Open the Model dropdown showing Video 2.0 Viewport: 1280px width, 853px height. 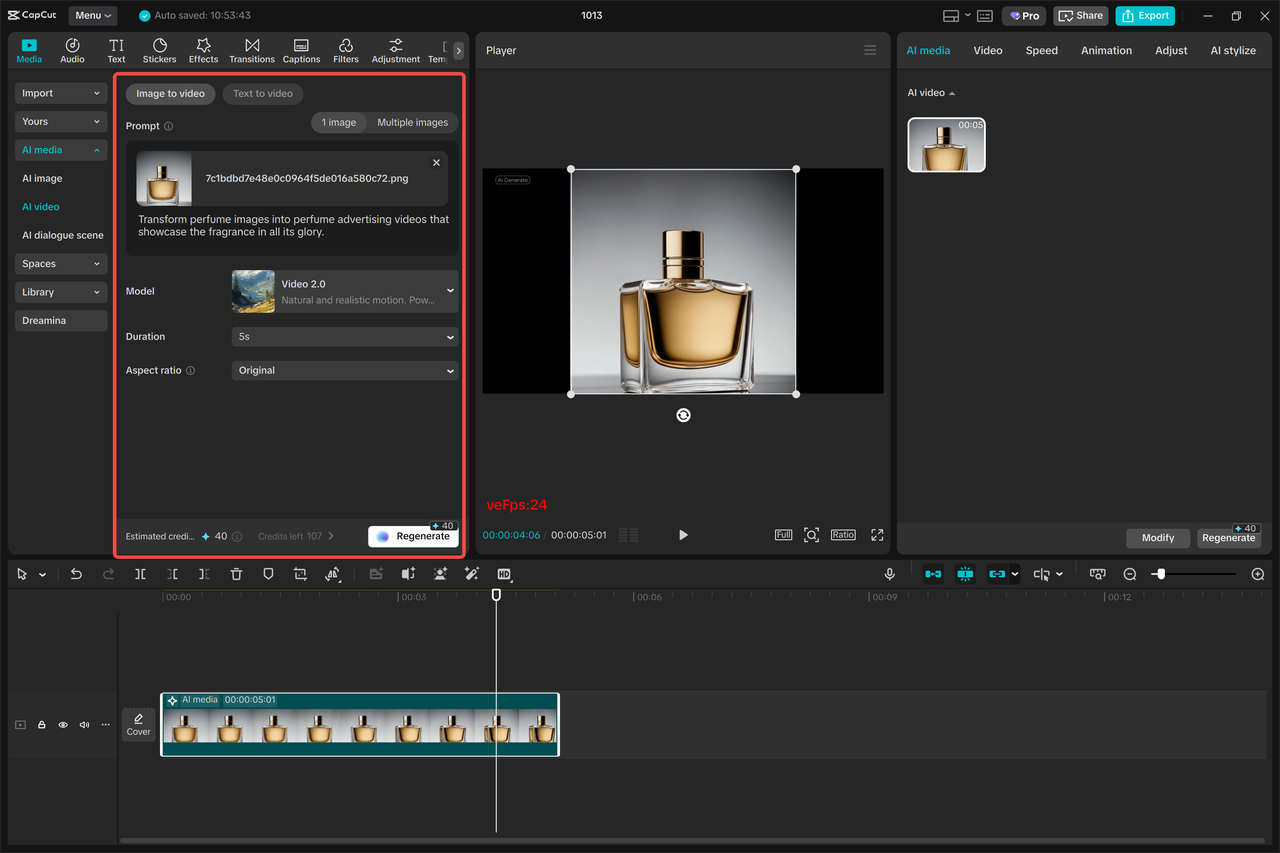tap(345, 291)
